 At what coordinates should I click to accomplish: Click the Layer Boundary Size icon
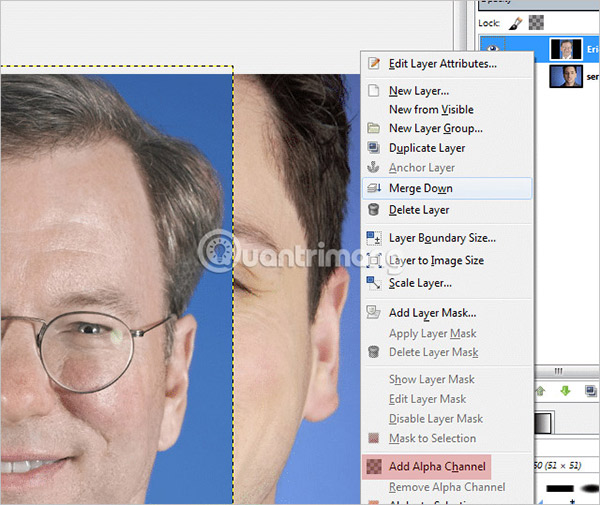[x=374, y=238]
